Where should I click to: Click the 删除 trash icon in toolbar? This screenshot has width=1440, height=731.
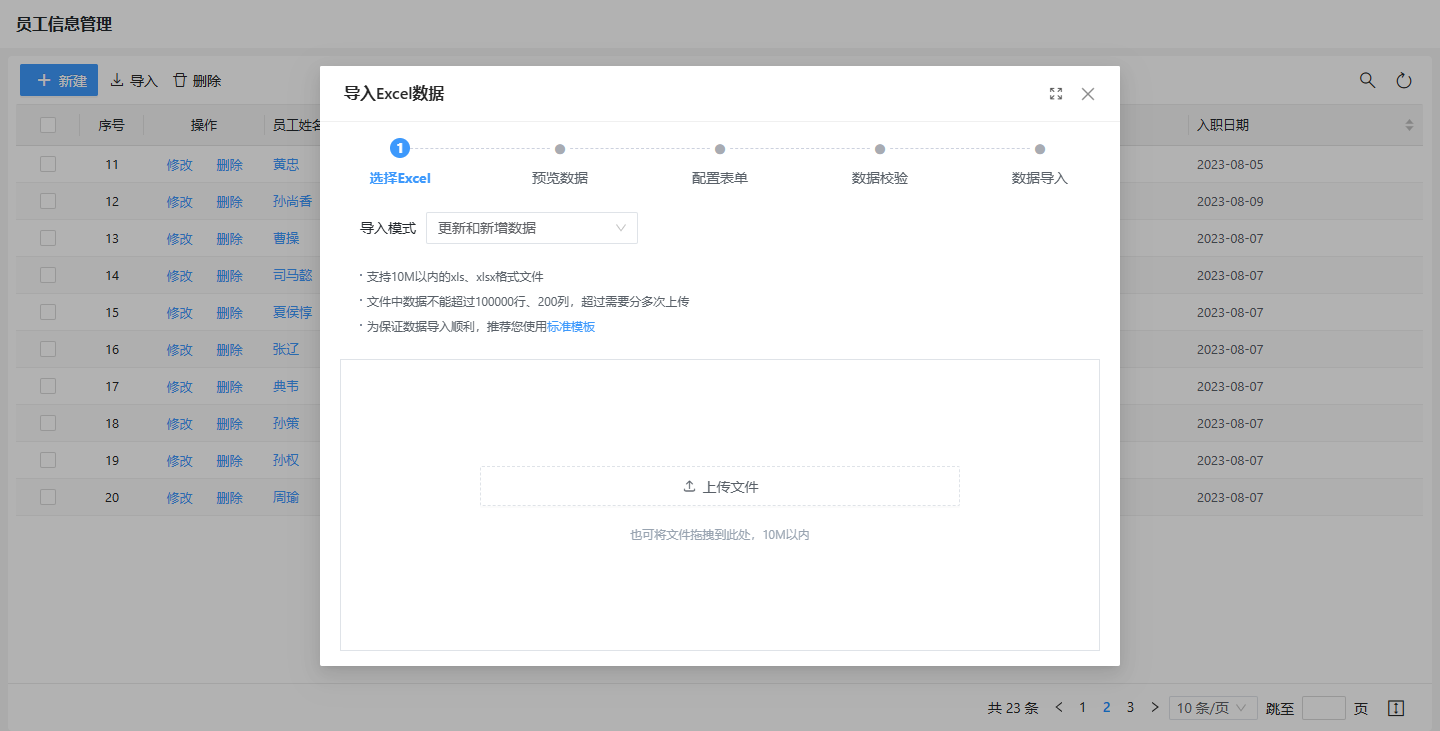click(196, 81)
